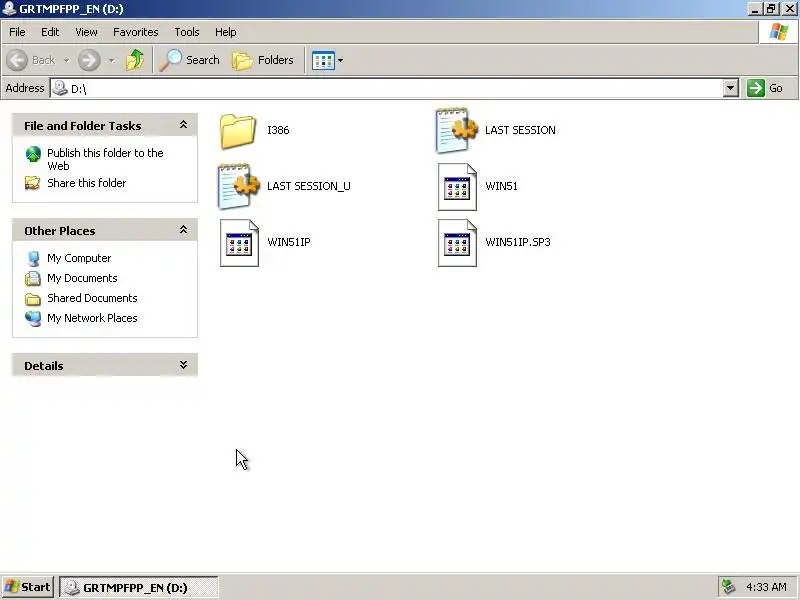Click the title bar drive icon
Screen dimensions: 800x600
click(x=9, y=9)
